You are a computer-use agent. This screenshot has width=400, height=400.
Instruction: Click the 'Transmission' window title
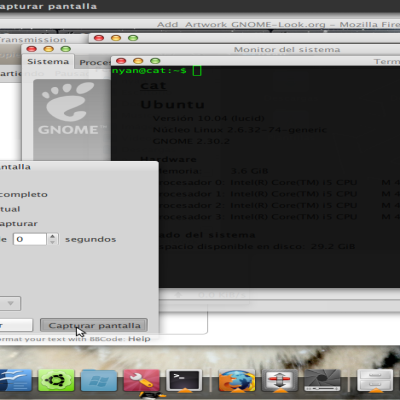point(33,39)
